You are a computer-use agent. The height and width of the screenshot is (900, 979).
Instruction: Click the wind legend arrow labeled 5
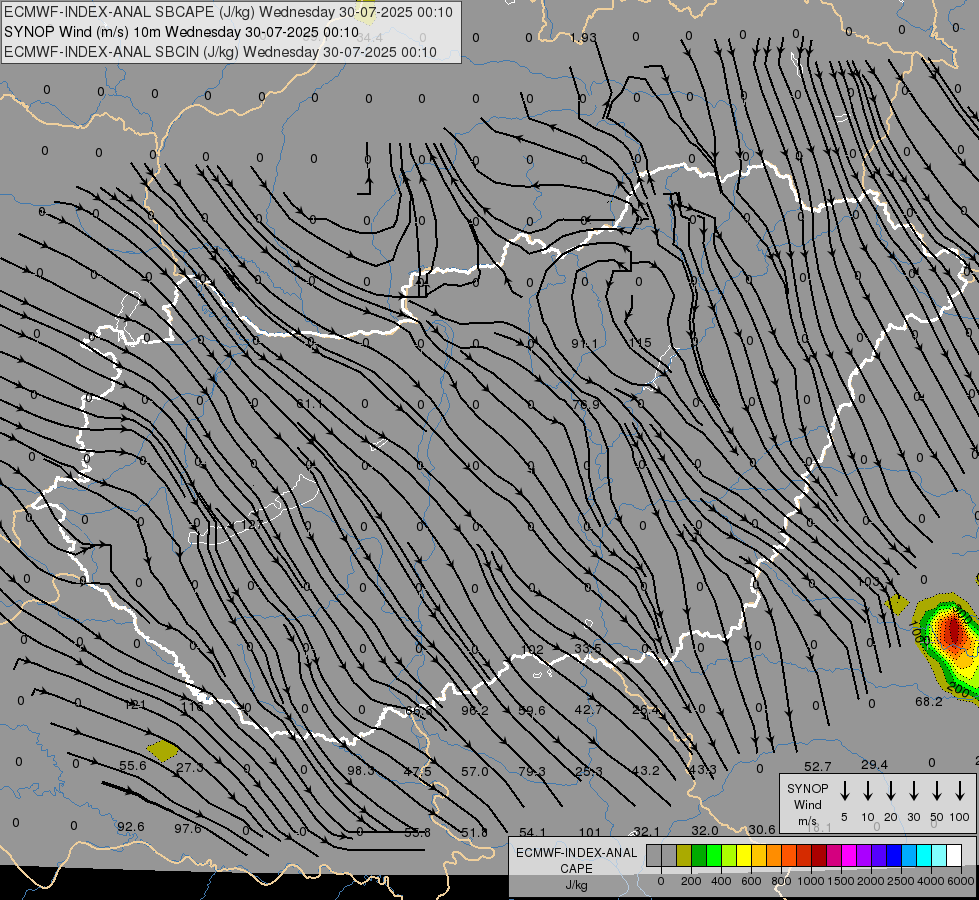click(844, 790)
